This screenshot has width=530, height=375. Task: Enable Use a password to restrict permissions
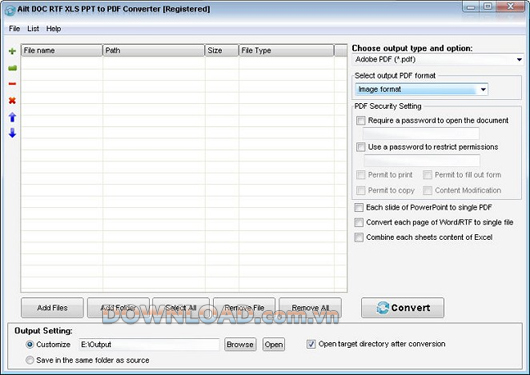[x=361, y=147]
